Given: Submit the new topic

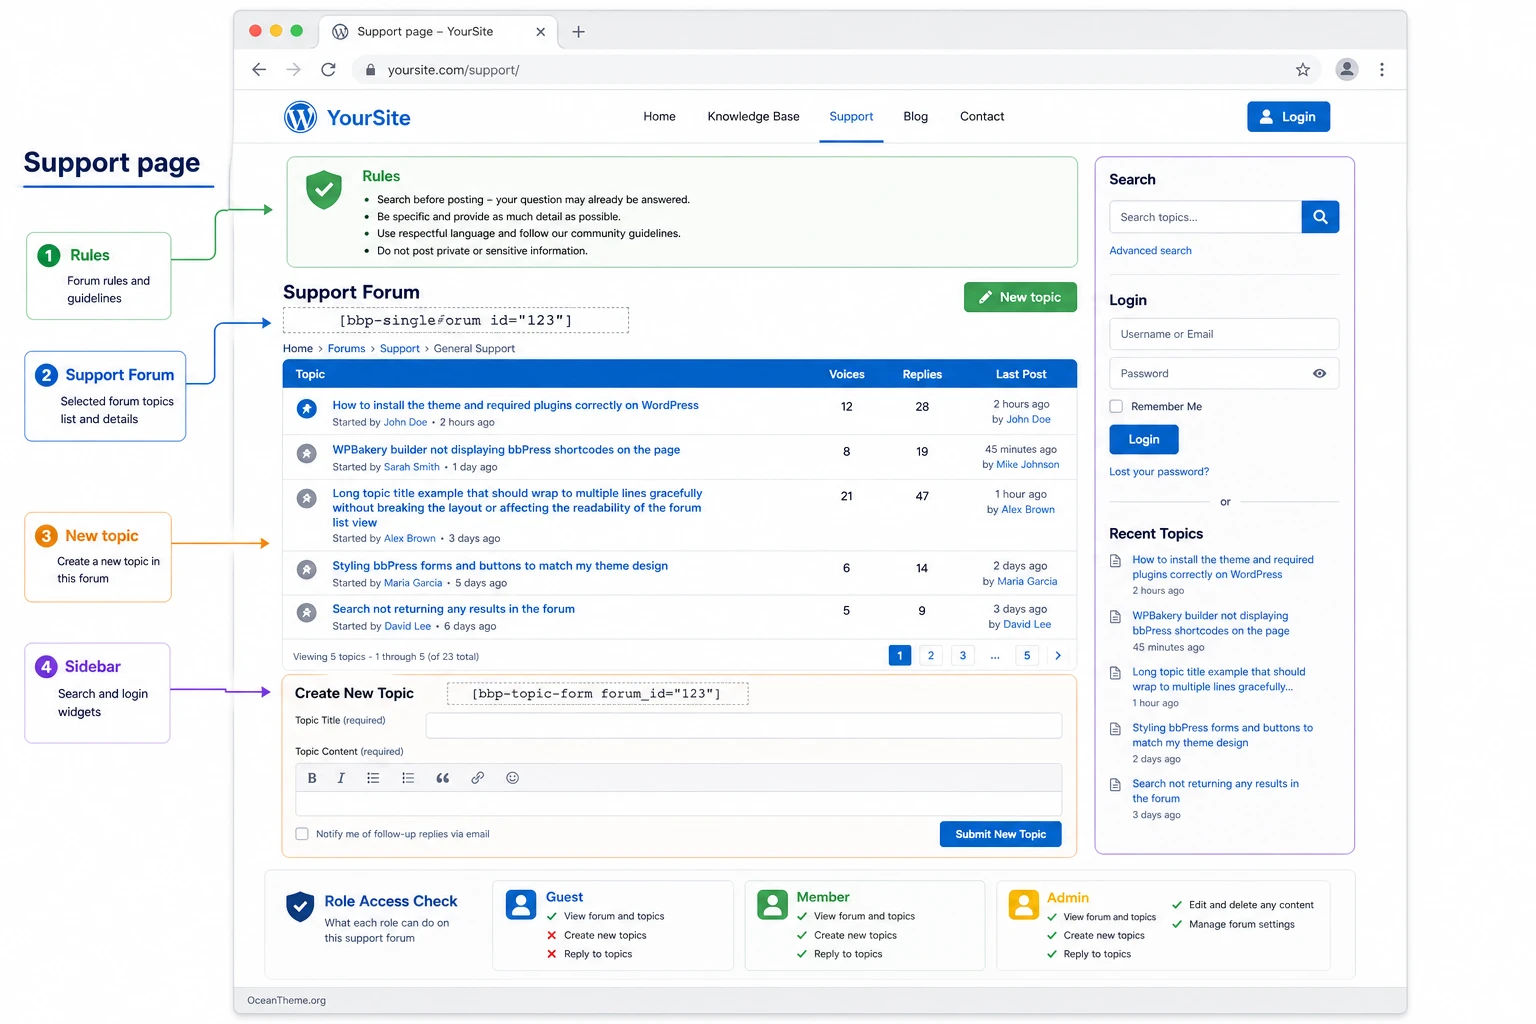Looking at the screenshot, I should [1000, 834].
